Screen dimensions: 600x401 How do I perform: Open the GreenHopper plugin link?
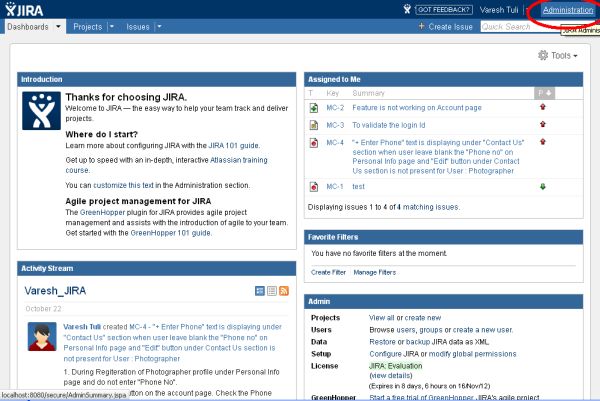(102, 212)
